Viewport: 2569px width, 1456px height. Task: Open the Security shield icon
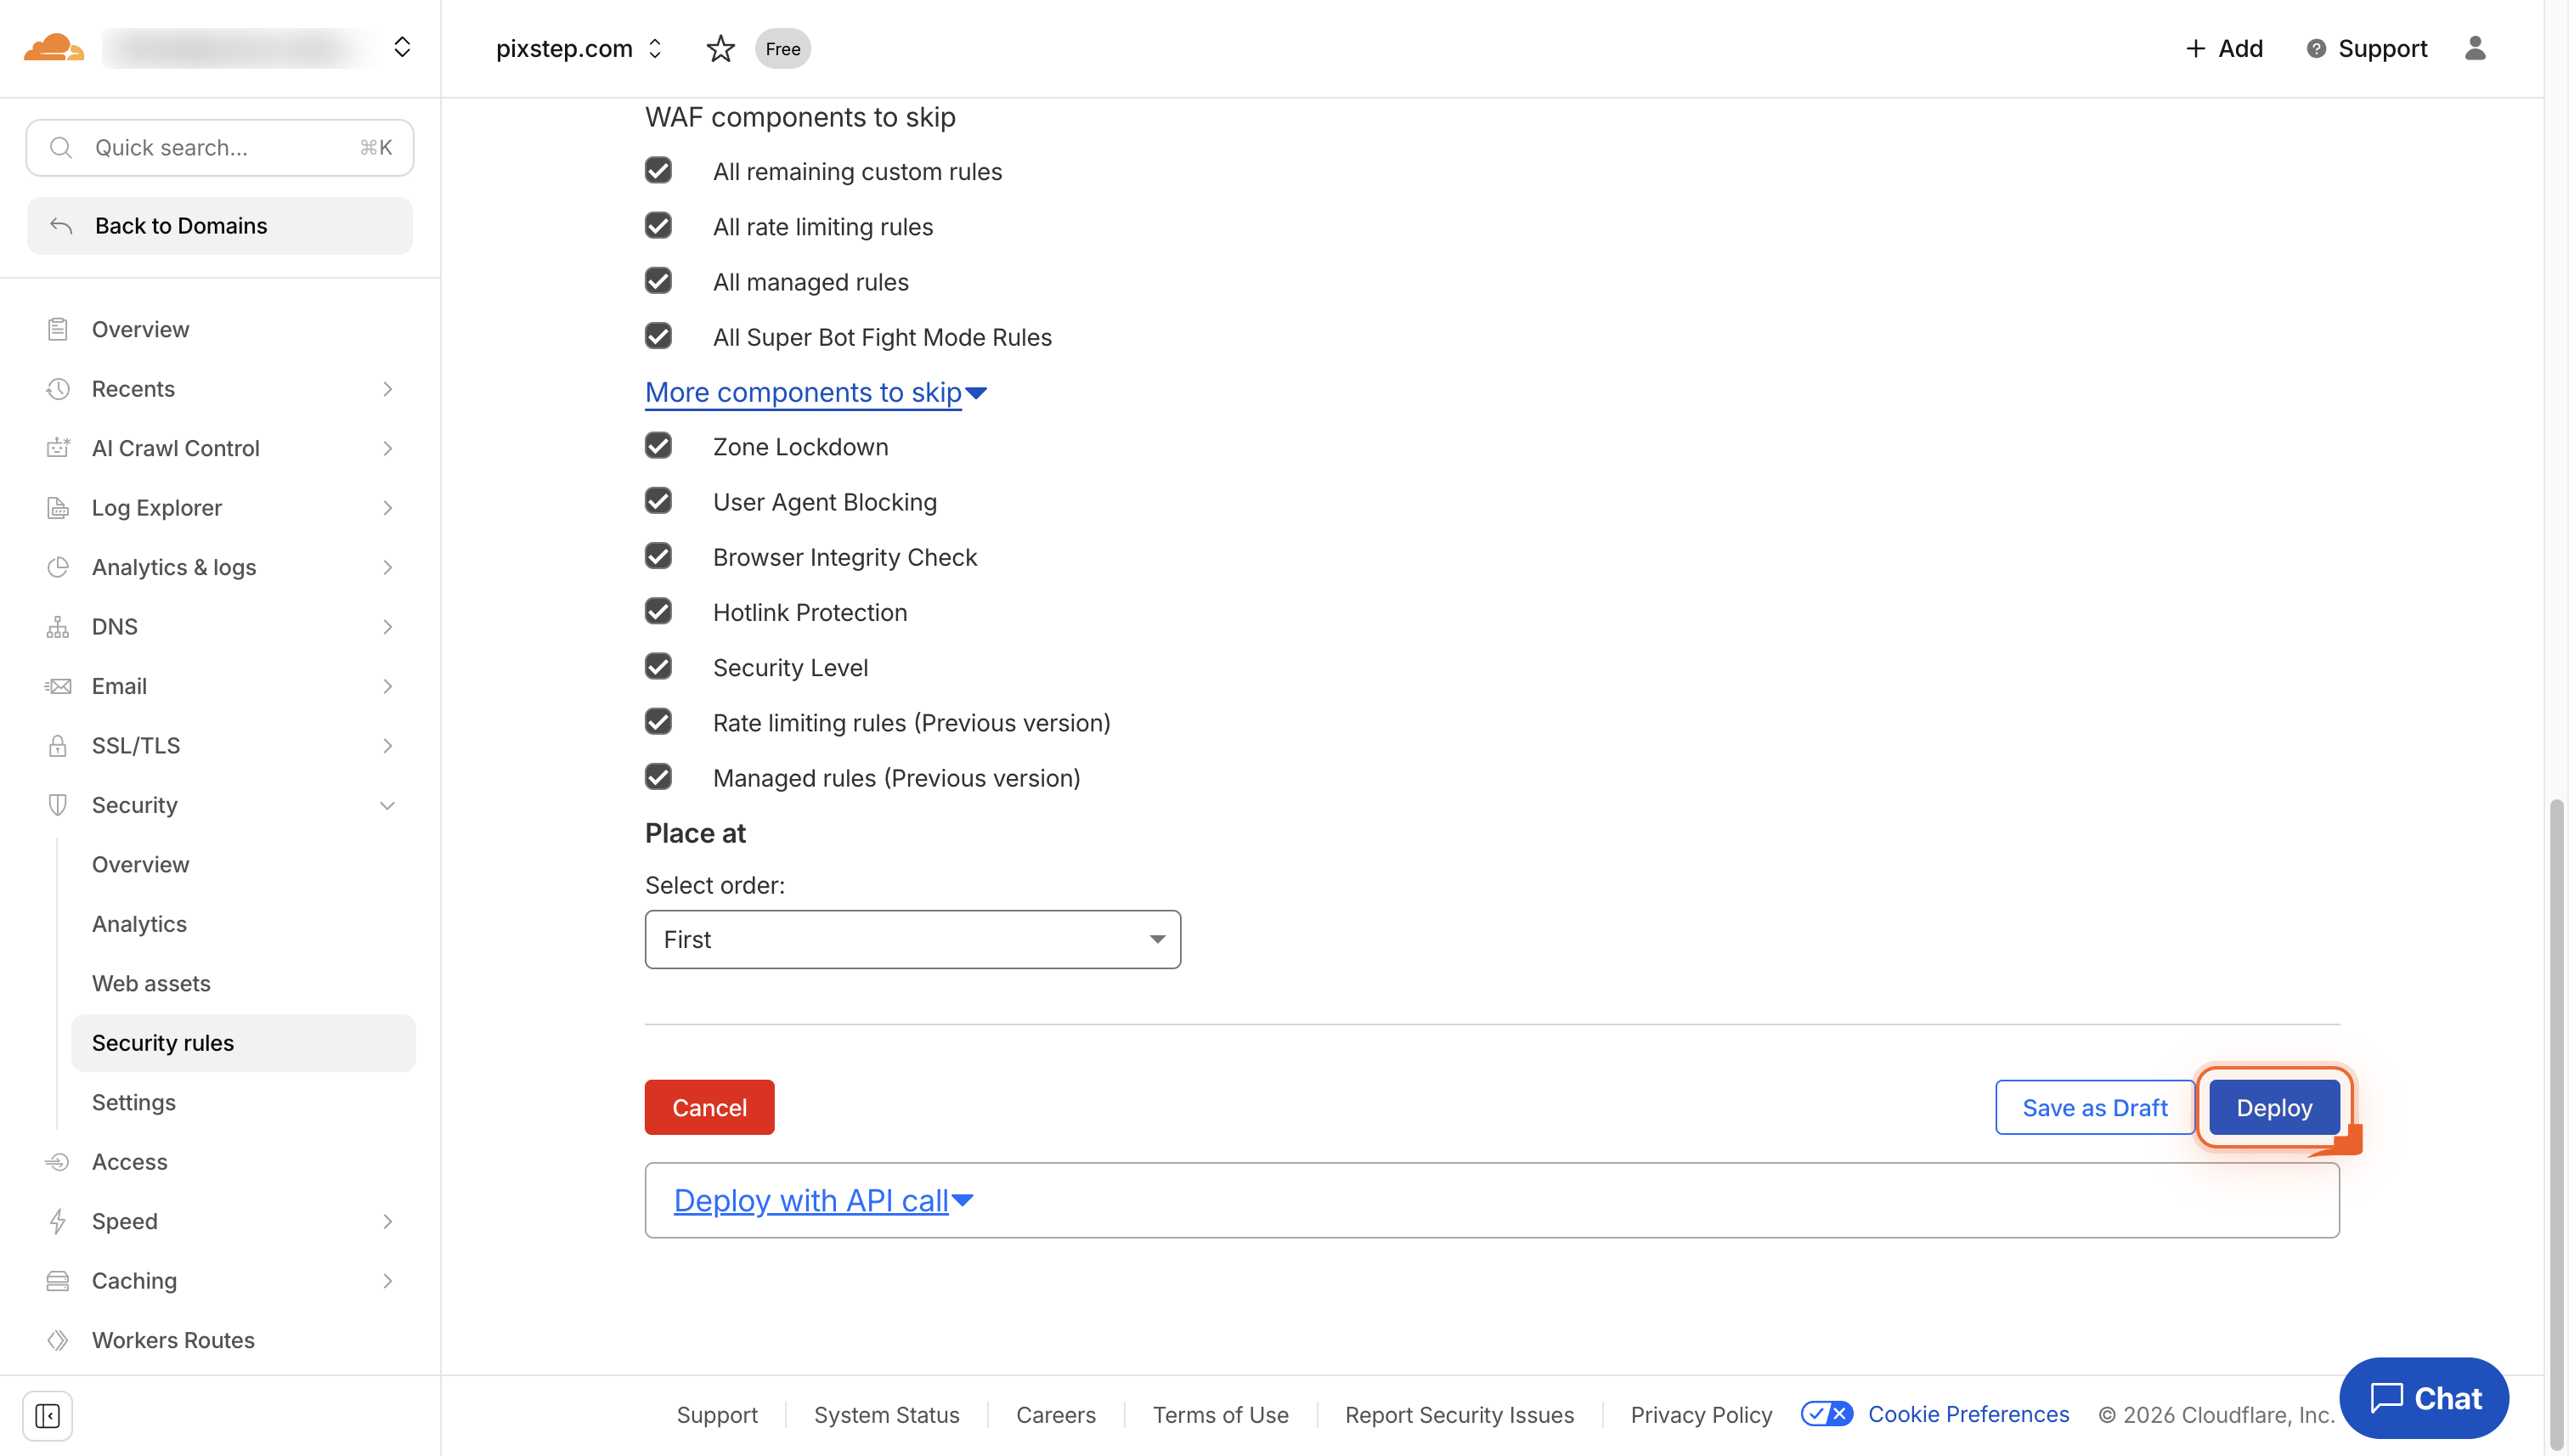tap(58, 805)
